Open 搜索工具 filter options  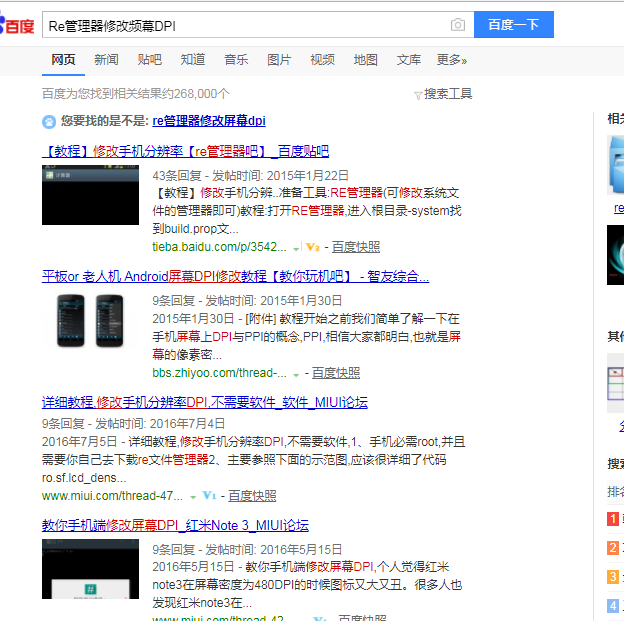pyautogui.click(x=443, y=94)
